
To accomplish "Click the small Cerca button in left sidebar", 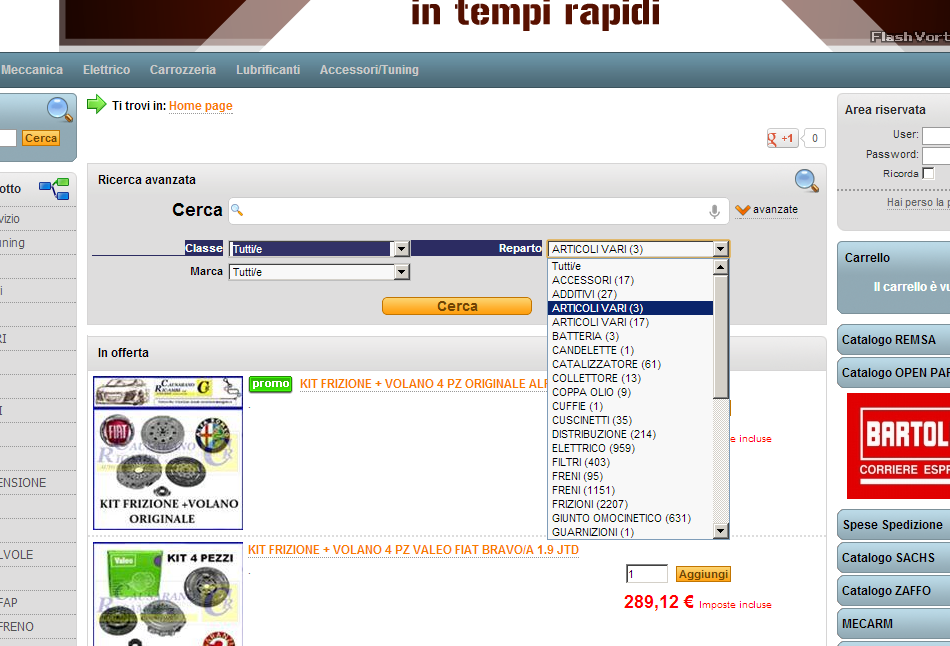I will coord(41,138).
